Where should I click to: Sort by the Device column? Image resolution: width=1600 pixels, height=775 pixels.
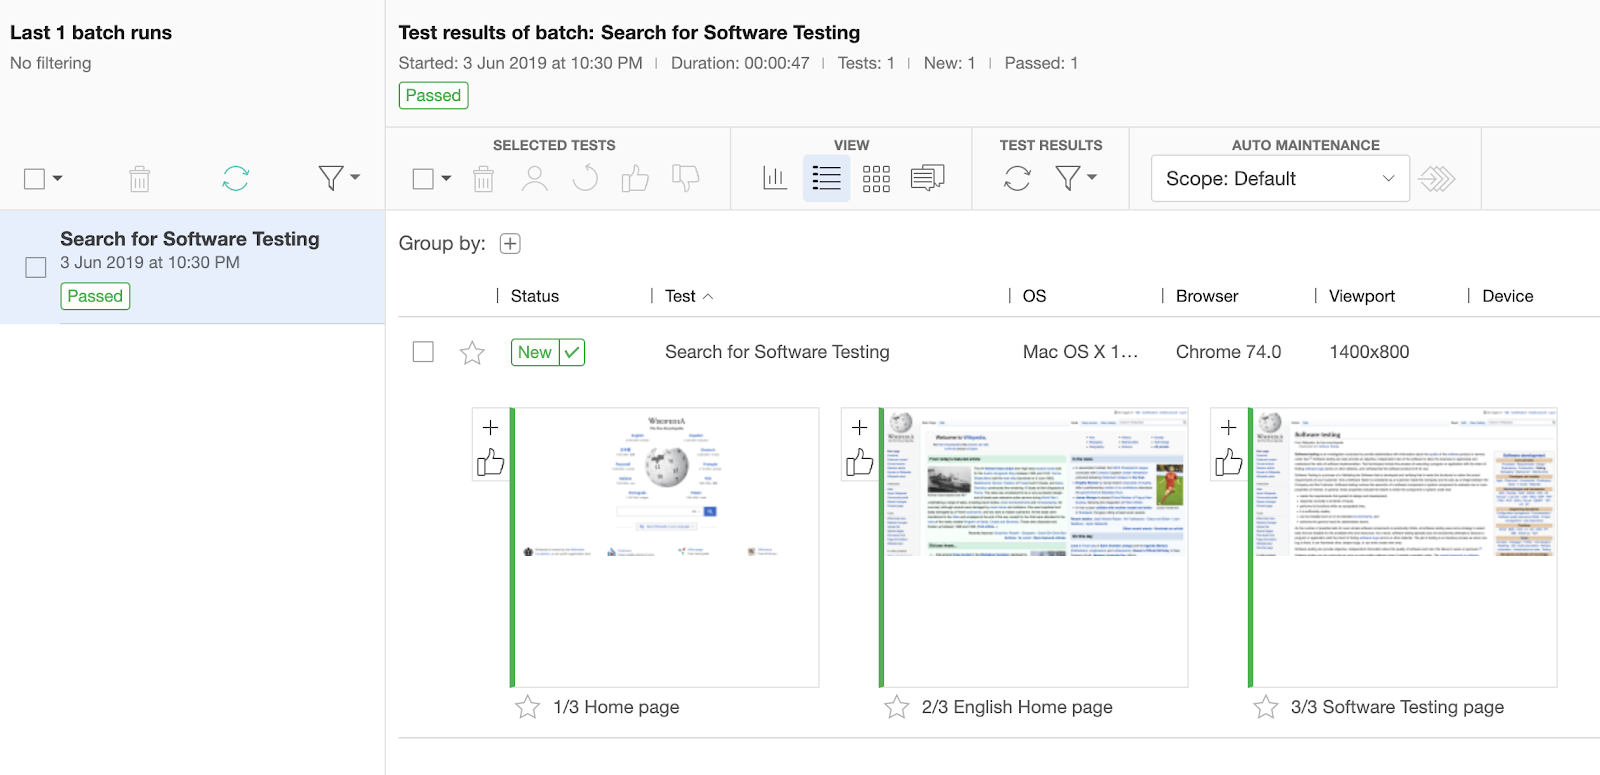coord(1508,296)
